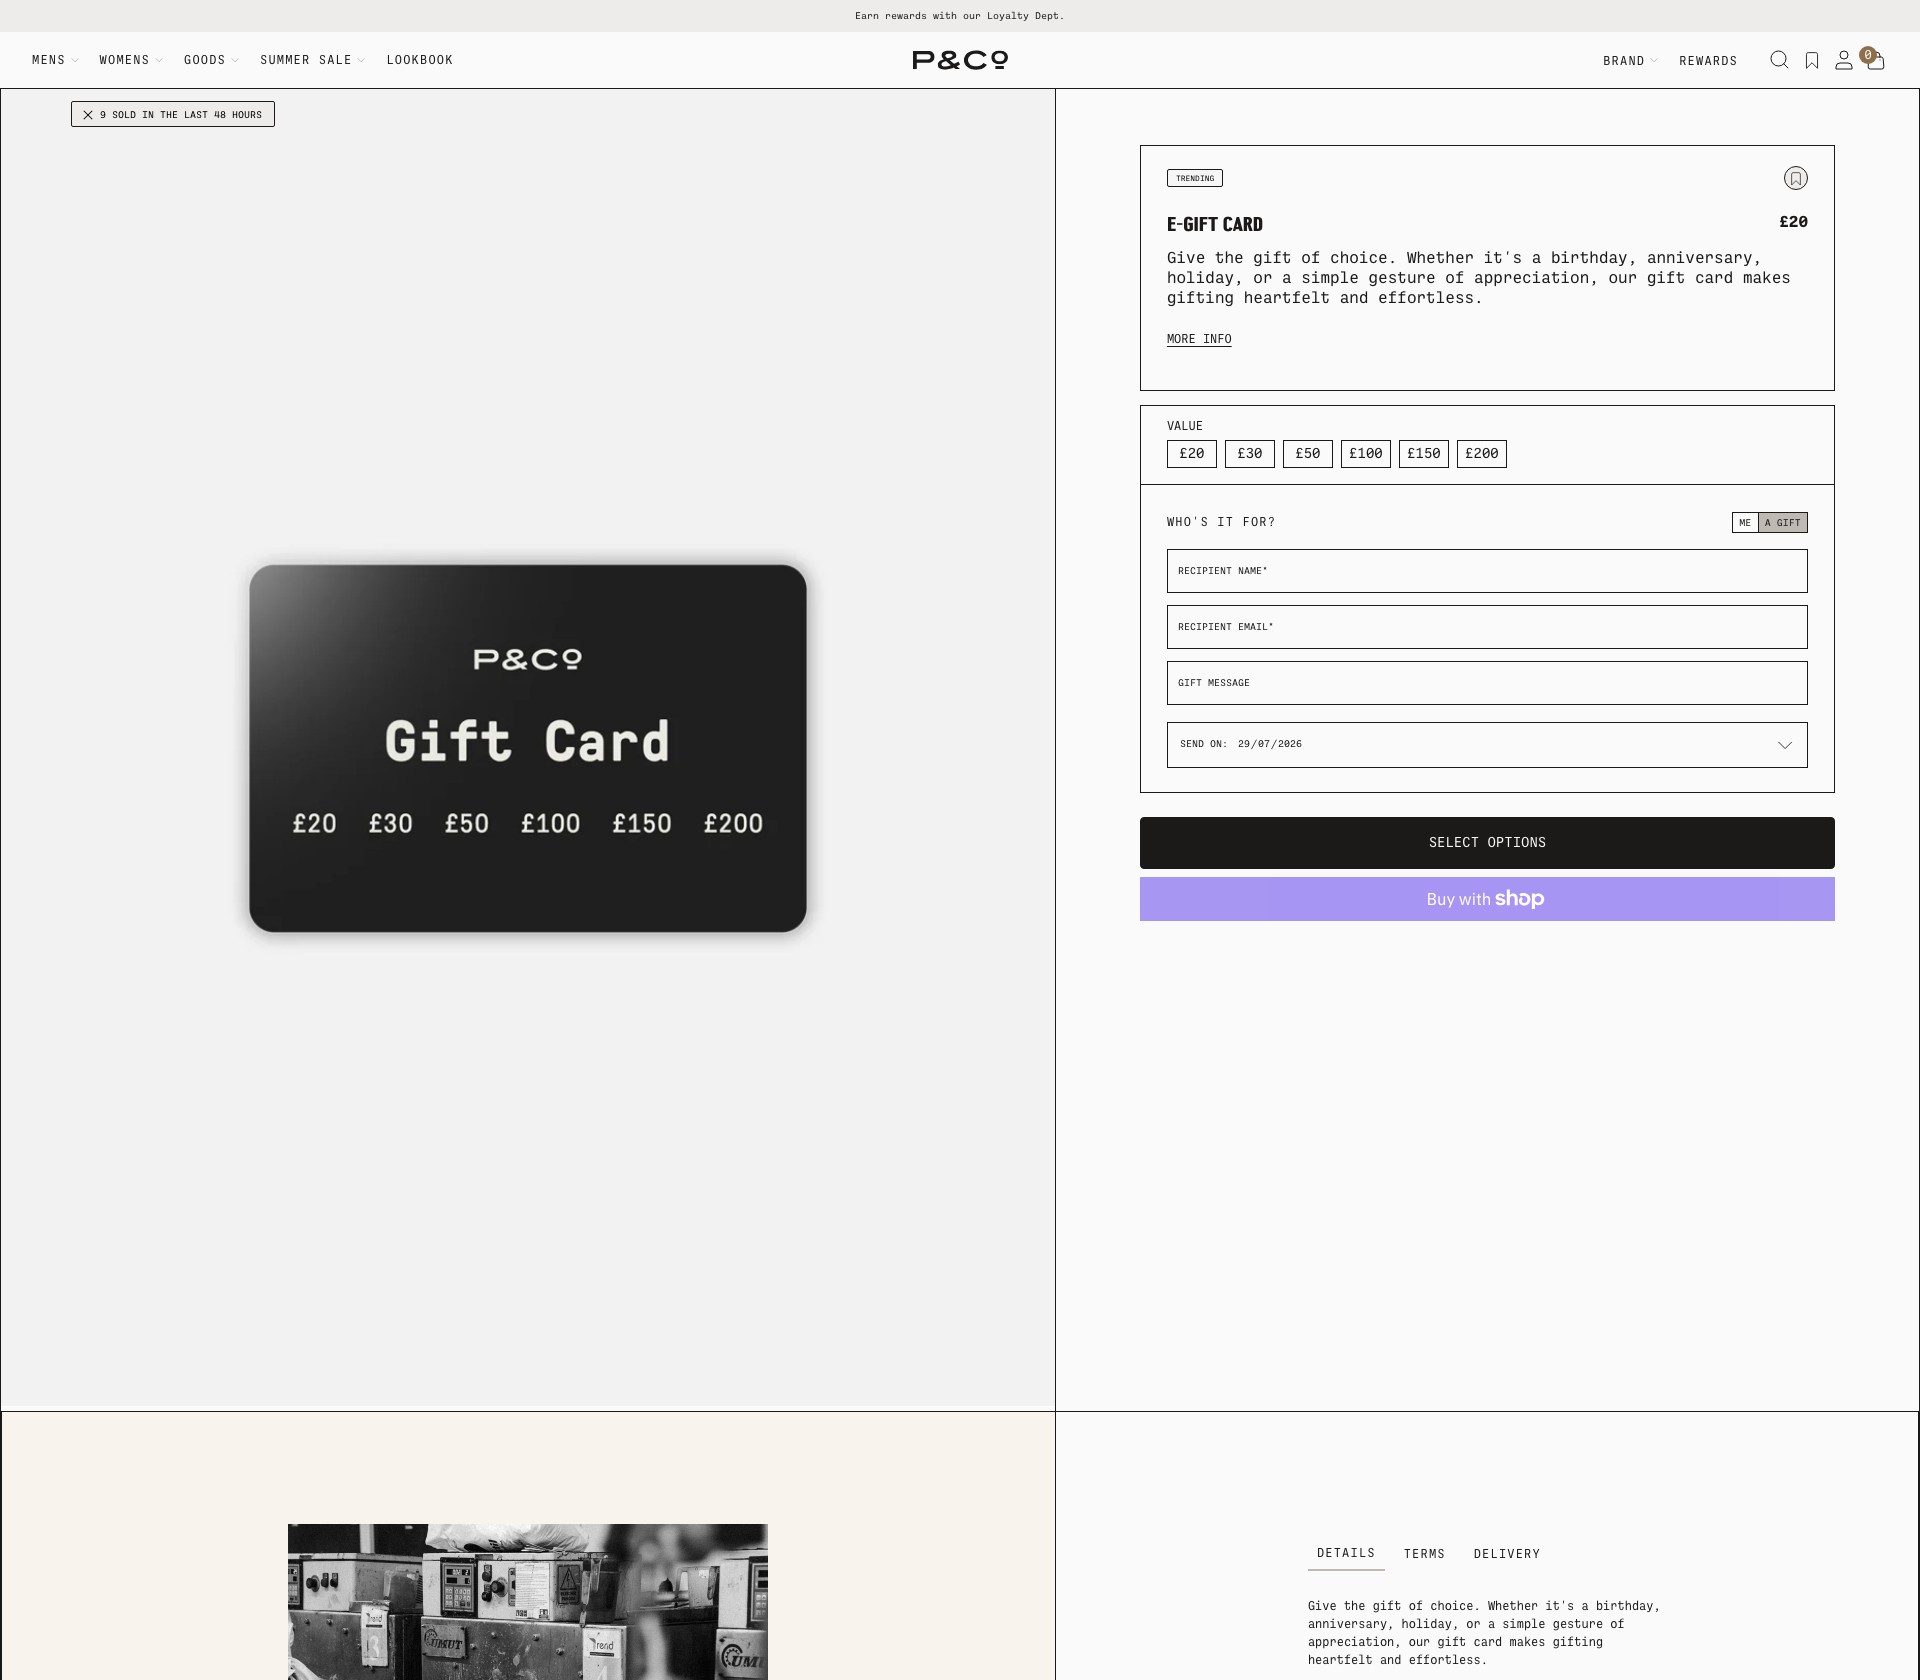Switch to the DETAILS tab
The height and width of the screenshot is (1680, 1920).
(x=1346, y=1554)
